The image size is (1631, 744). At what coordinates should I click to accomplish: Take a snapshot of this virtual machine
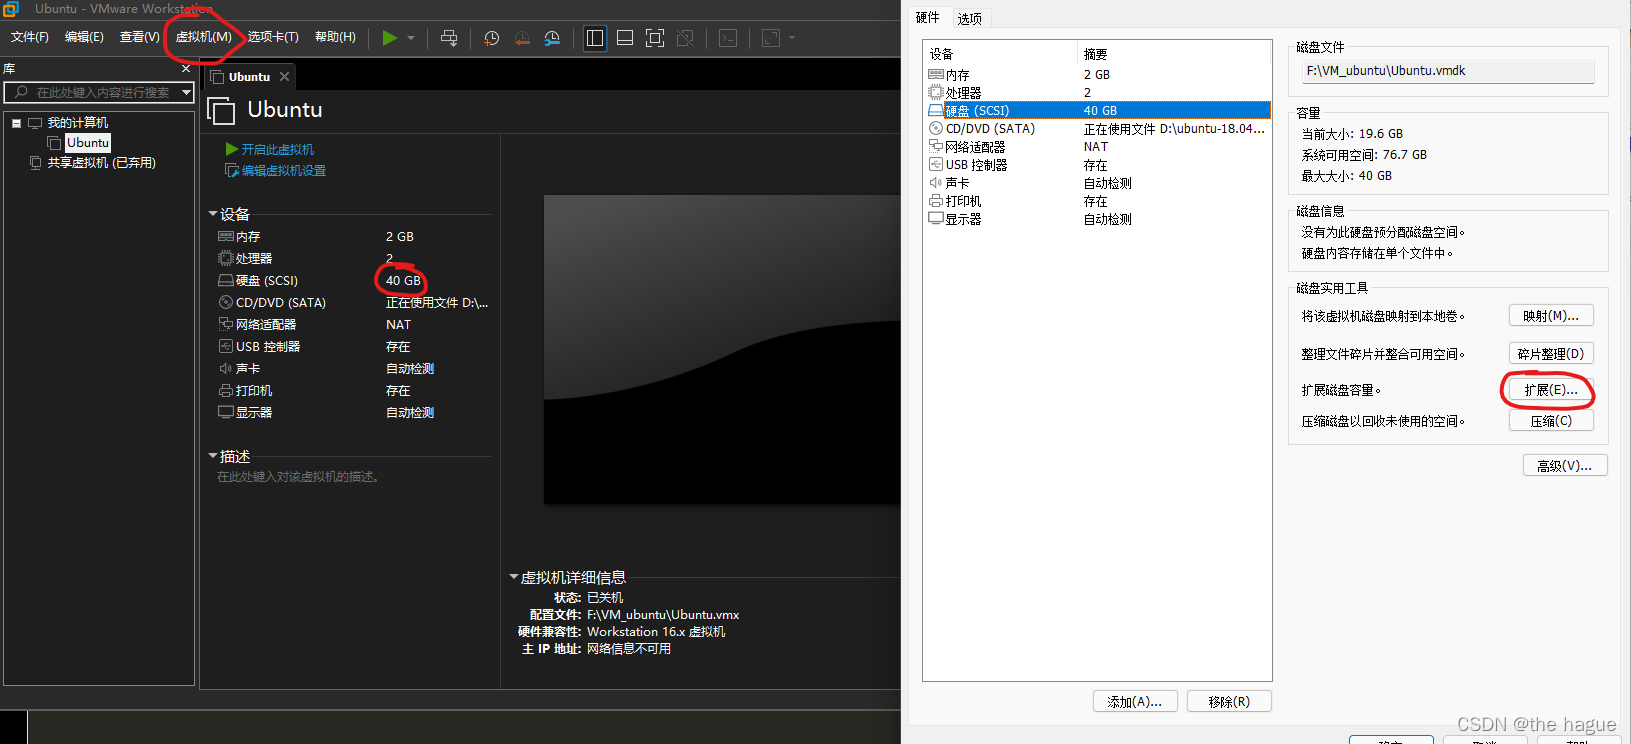[491, 38]
